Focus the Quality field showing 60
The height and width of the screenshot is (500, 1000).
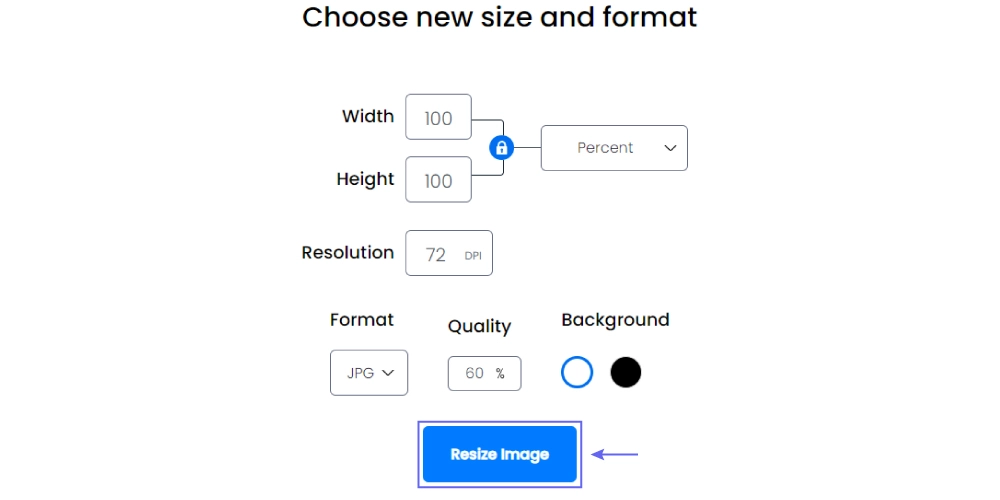click(x=475, y=373)
